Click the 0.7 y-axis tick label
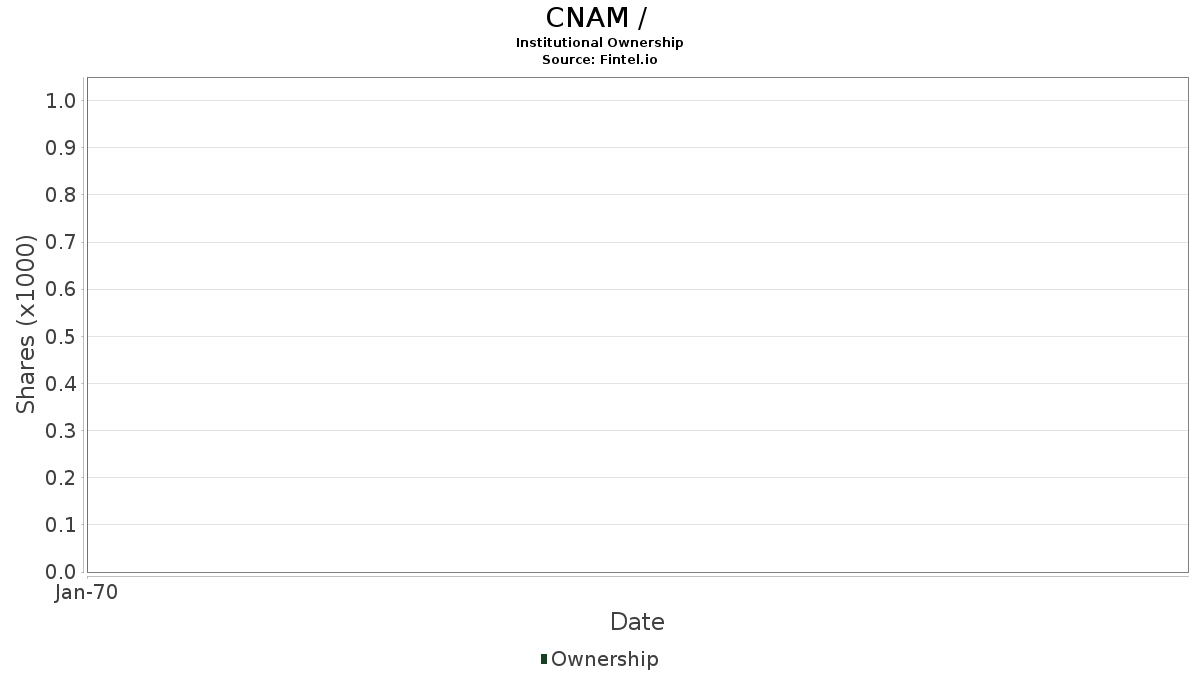This screenshot has height=675, width=1200. point(61,242)
